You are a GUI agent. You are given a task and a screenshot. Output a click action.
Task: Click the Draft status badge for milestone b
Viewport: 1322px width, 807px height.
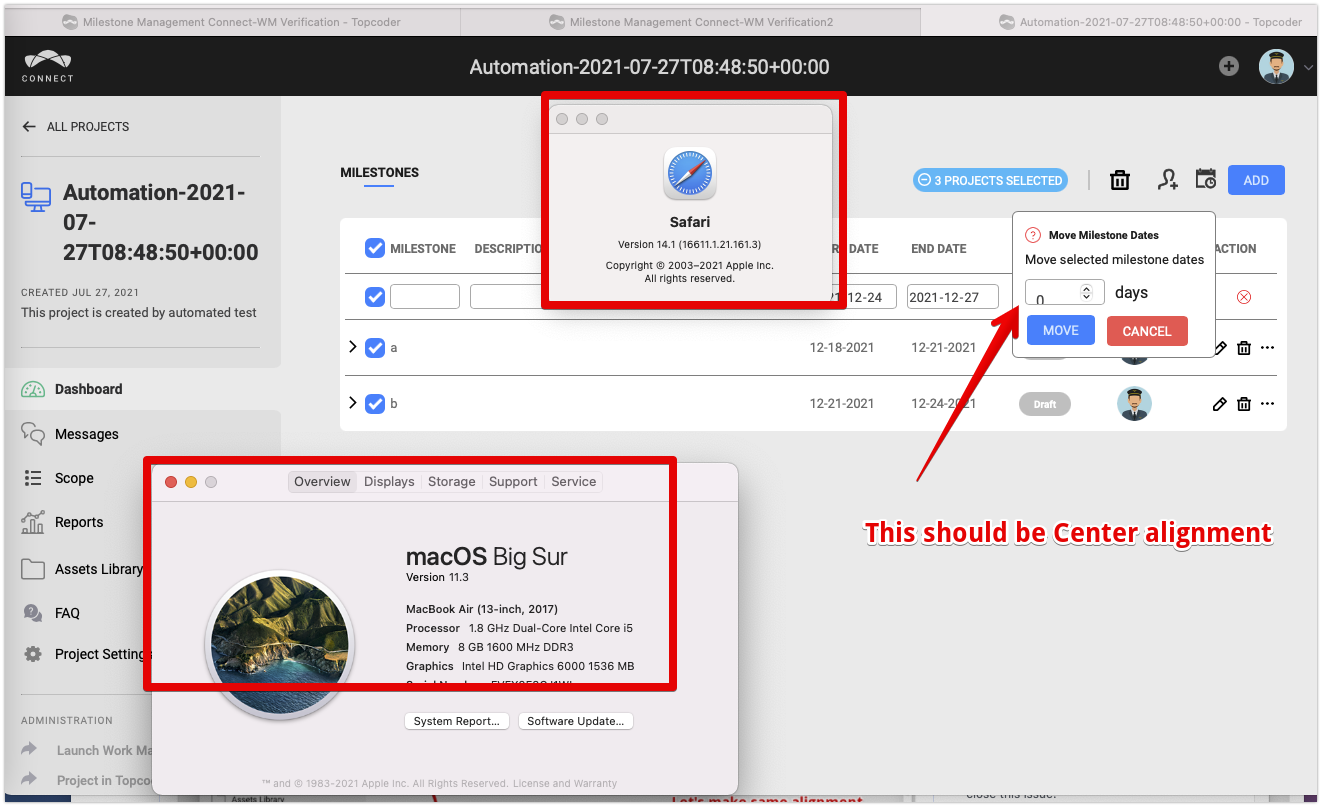pyautogui.click(x=1045, y=404)
